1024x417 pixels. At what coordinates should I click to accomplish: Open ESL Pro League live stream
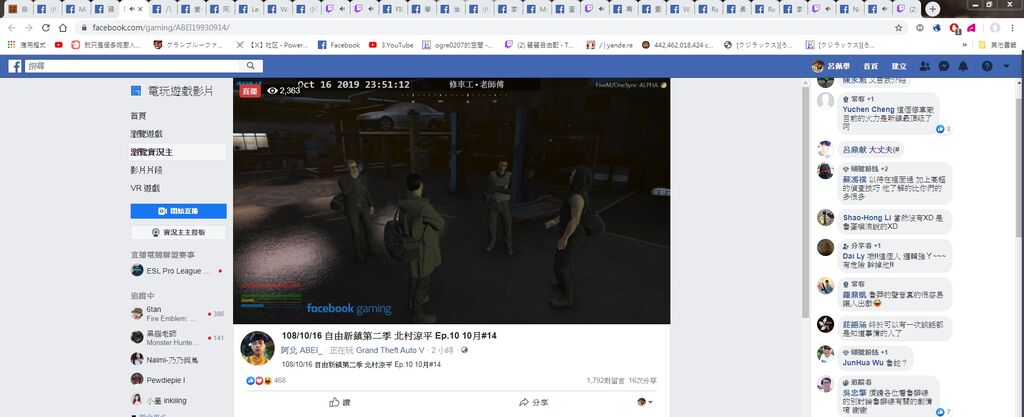tap(178, 271)
